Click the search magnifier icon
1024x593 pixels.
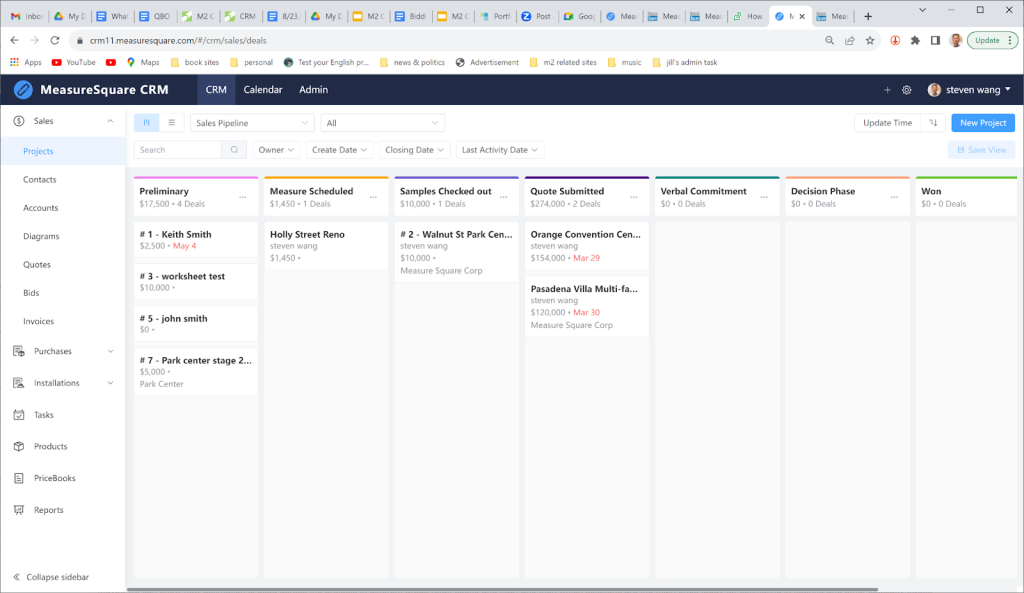pos(233,150)
